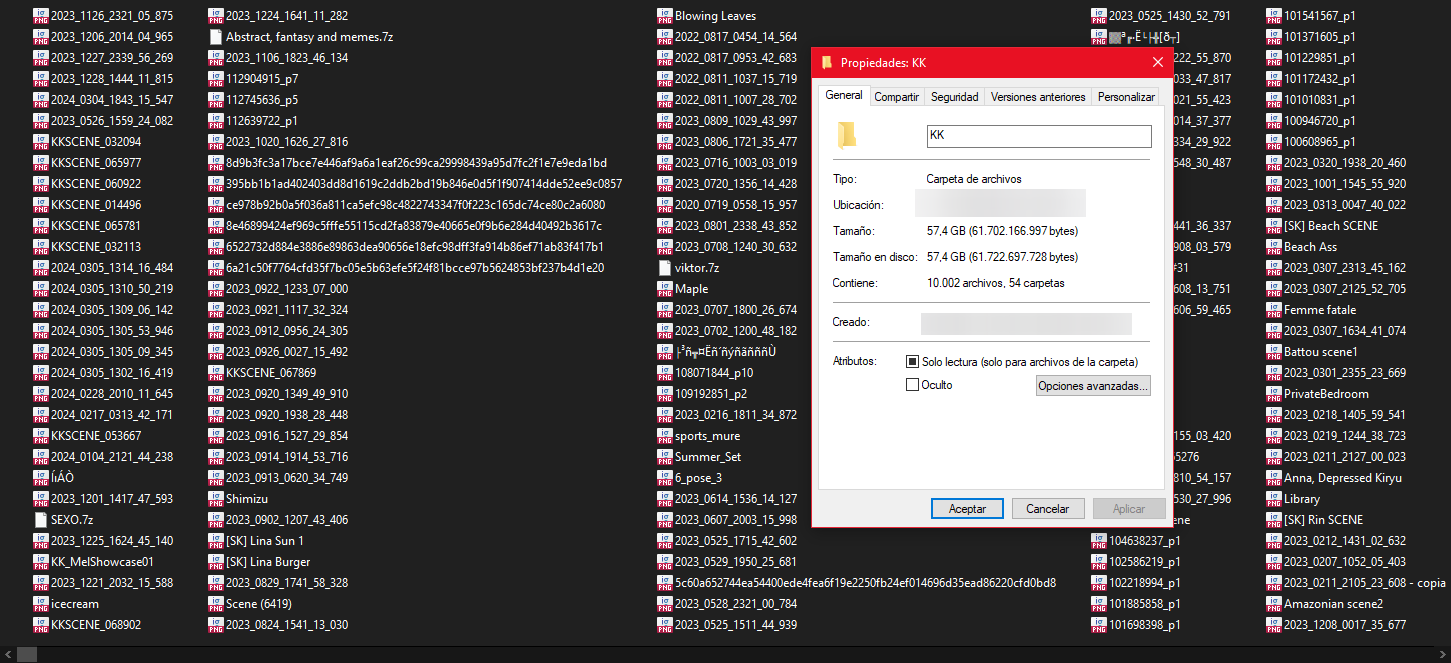
Task: Select the Femme fatale file icon
Action: click(x=1273, y=310)
